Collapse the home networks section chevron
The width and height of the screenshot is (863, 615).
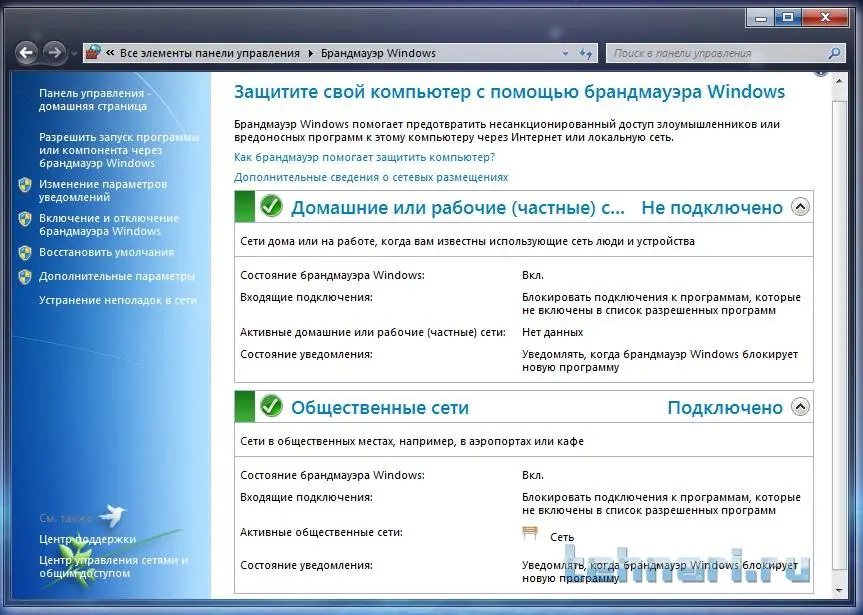(x=800, y=206)
